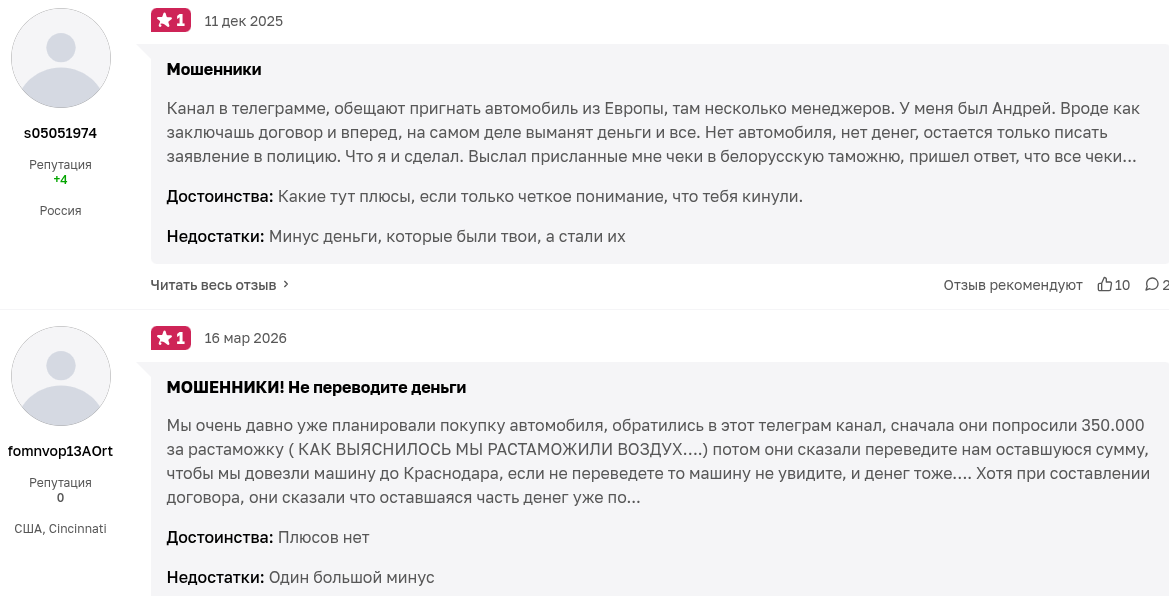1169x596 pixels.
Task: Click the star rating badge on the 16 мар 2026 review
Action: pos(171,338)
